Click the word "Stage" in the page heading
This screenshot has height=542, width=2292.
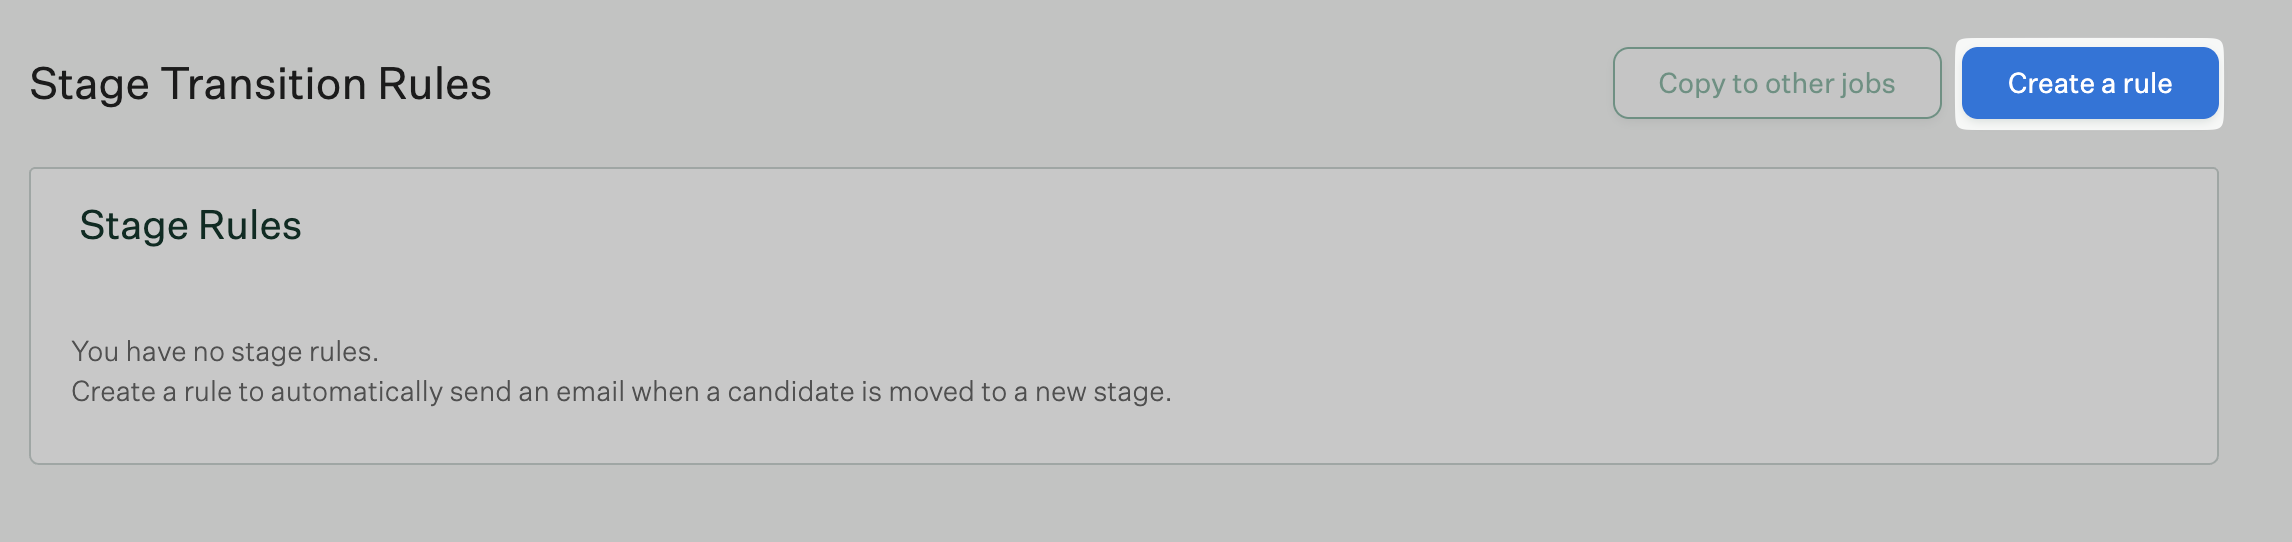(89, 84)
